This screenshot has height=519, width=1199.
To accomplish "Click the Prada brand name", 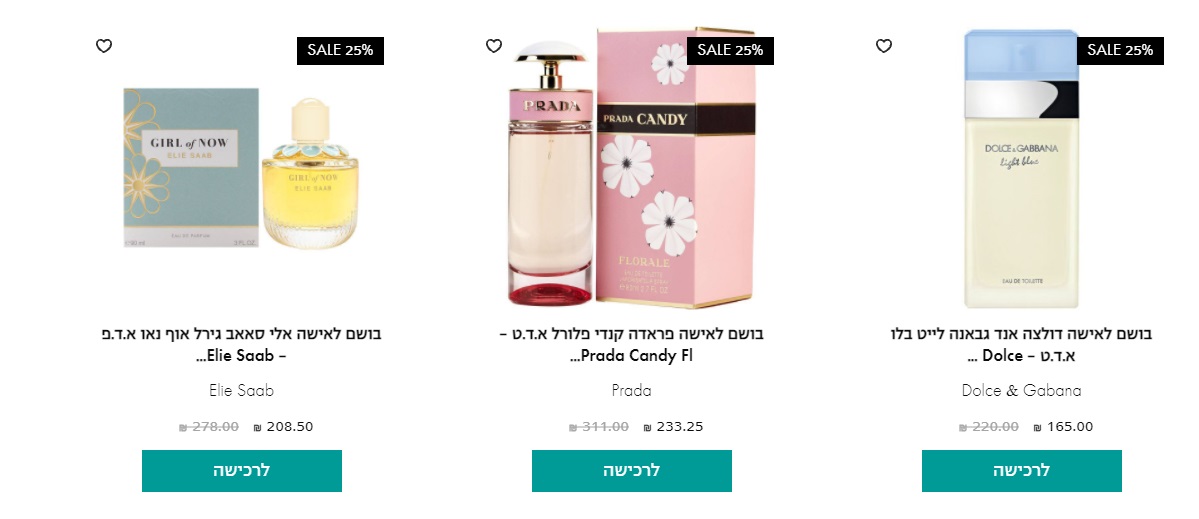I will 632,391.
